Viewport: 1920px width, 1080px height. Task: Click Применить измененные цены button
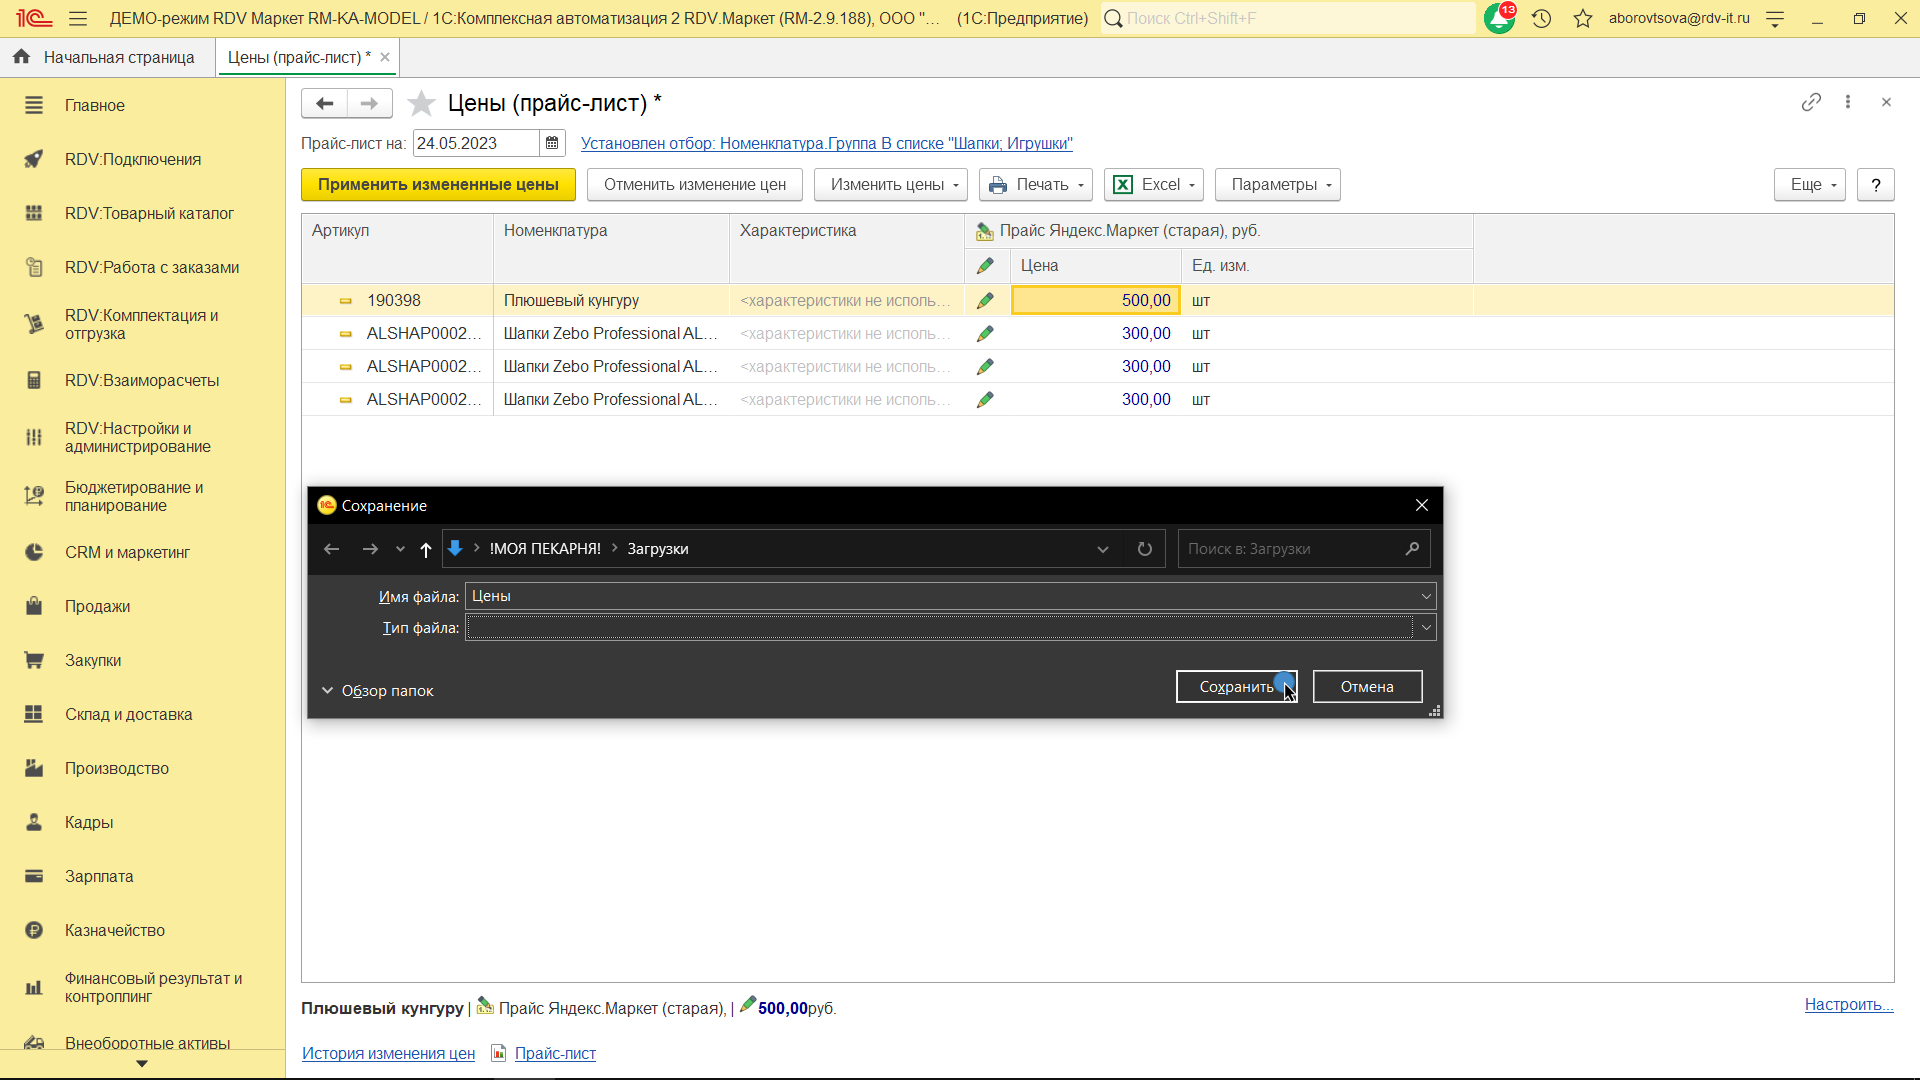click(x=438, y=185)
